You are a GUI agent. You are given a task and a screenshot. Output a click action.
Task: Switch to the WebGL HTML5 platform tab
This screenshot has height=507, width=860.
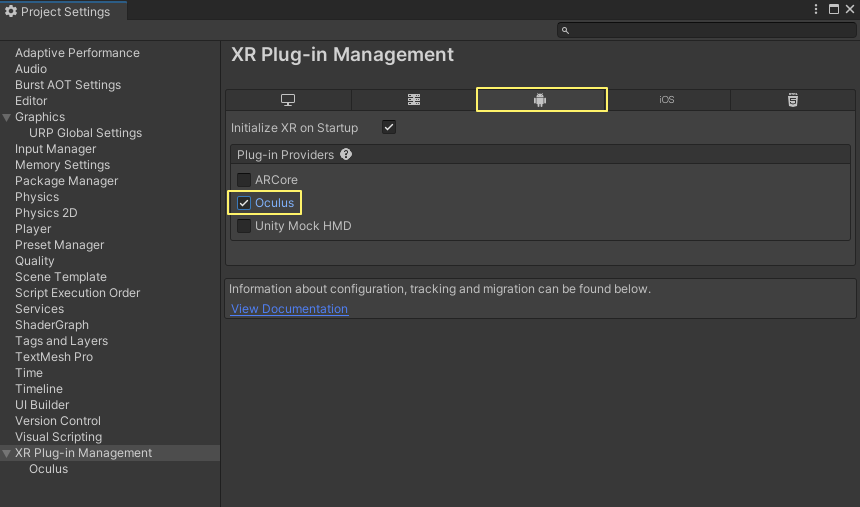[793, 100]
